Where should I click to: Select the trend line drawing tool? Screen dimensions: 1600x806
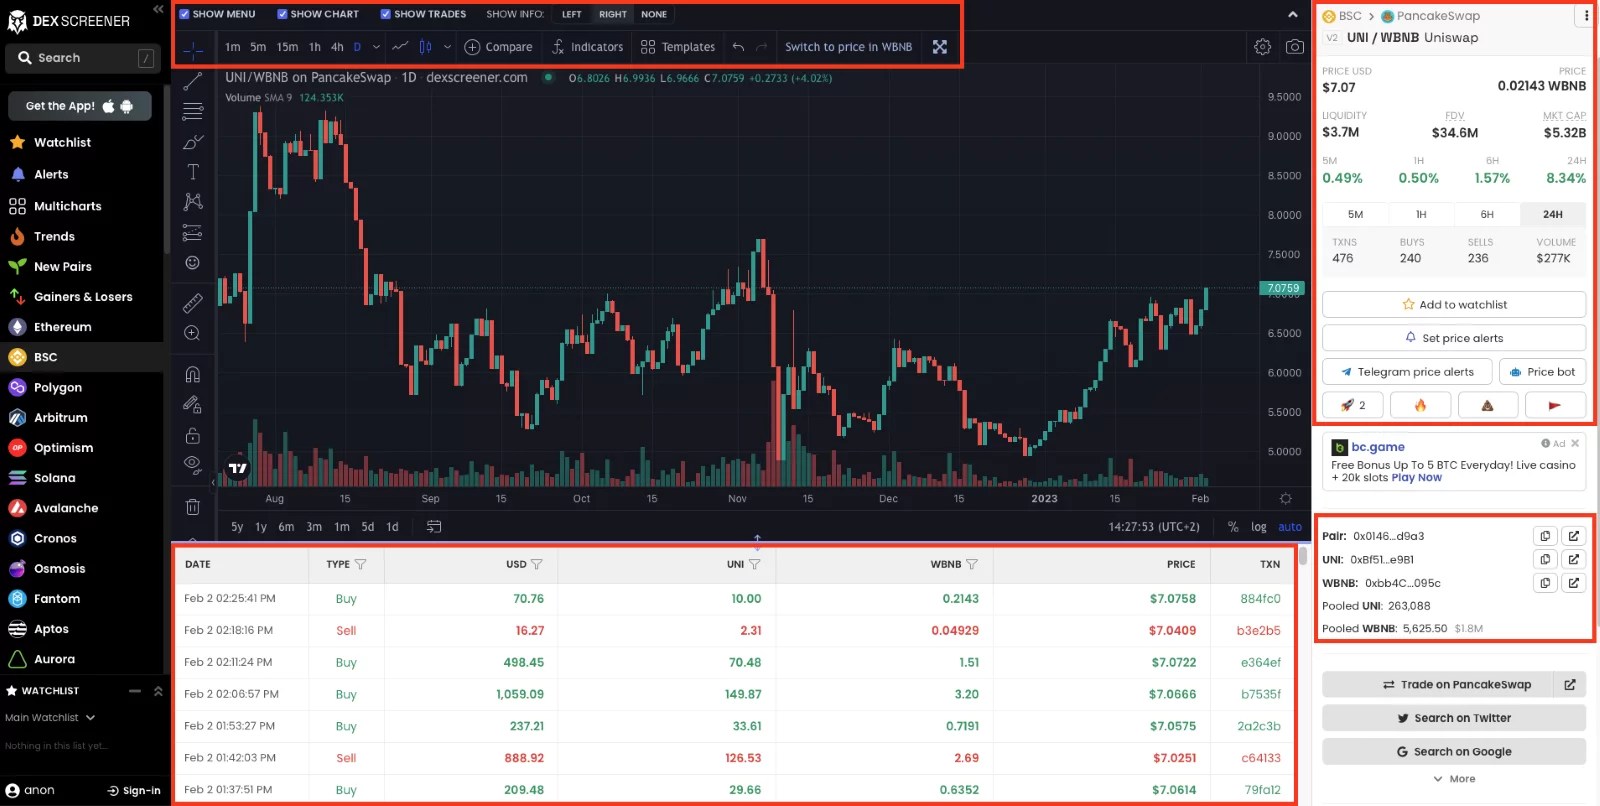pyautogui.click(x=193, y=81)
